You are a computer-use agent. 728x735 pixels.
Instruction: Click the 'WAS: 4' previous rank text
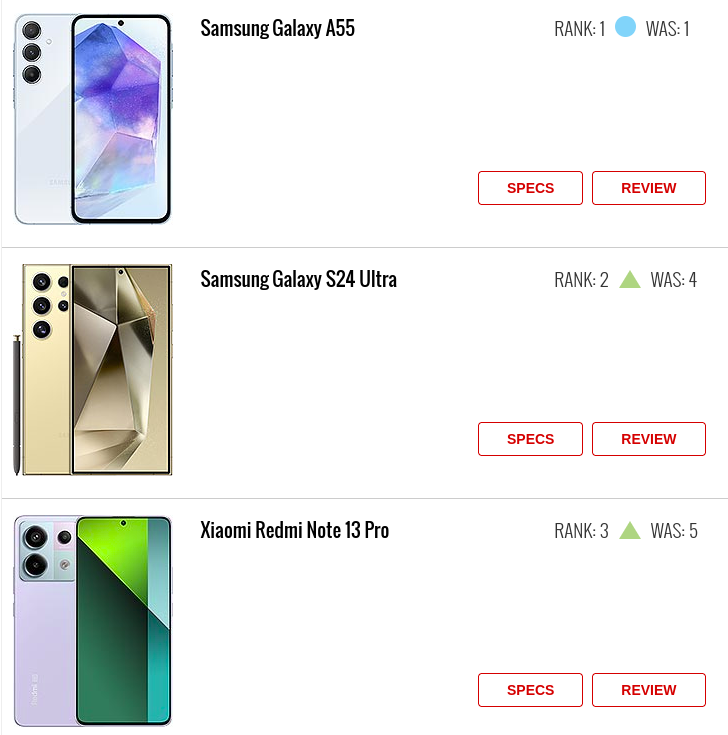pyautogui.click(x=674, y=280)
